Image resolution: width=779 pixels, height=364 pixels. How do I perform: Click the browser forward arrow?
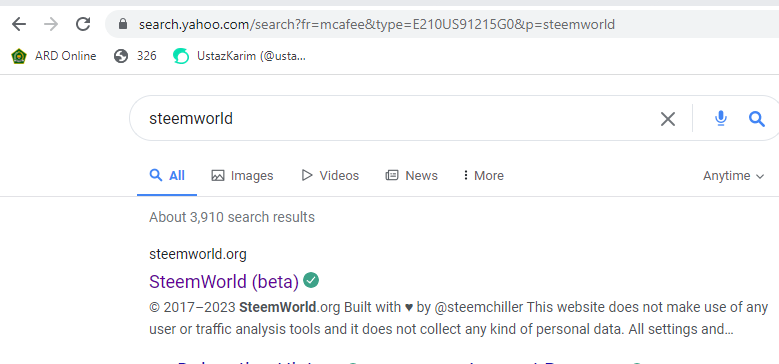point(51,24)
